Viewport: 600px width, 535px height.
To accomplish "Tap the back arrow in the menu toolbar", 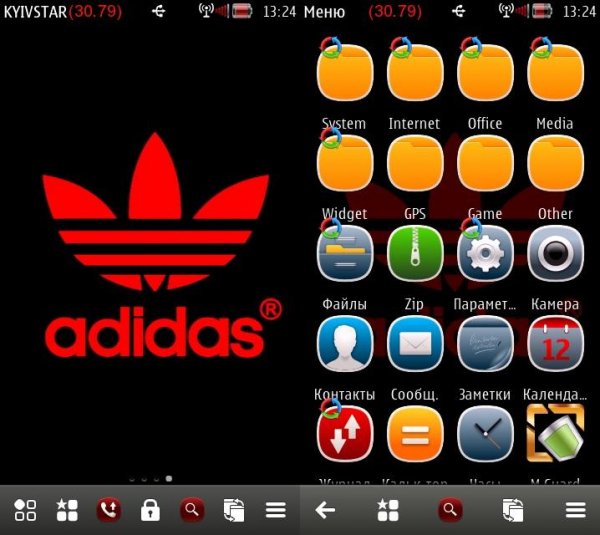I will tap(325, 510).
